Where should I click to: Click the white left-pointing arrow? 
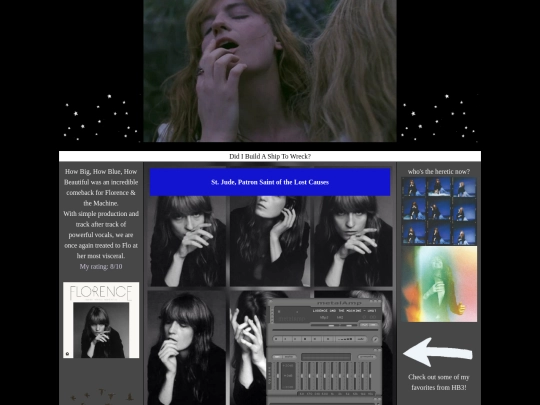pyautogui.click(x=438, y=352)
